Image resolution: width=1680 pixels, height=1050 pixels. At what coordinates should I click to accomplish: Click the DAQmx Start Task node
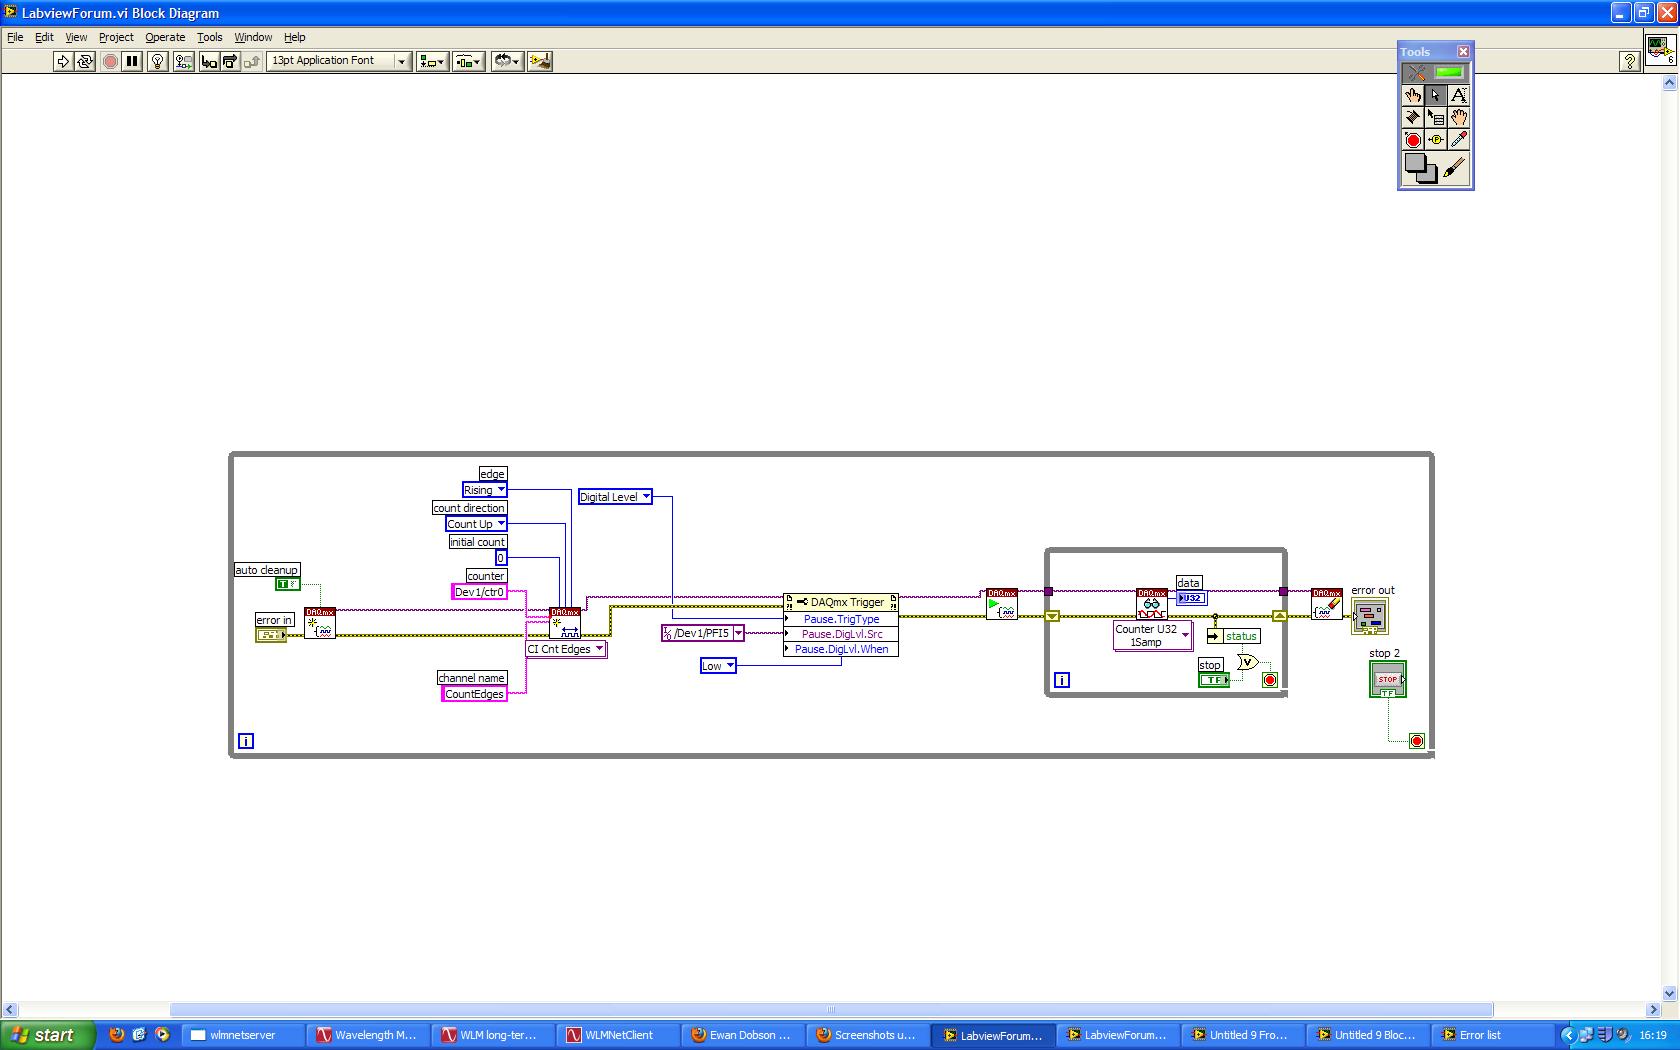pos(1001,604)
